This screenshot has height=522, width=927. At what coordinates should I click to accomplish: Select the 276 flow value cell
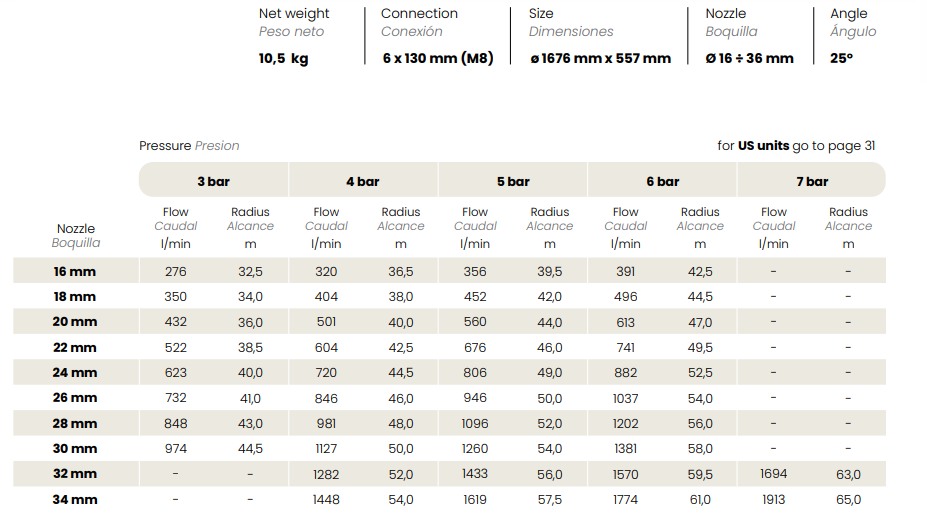click(175, 272)
